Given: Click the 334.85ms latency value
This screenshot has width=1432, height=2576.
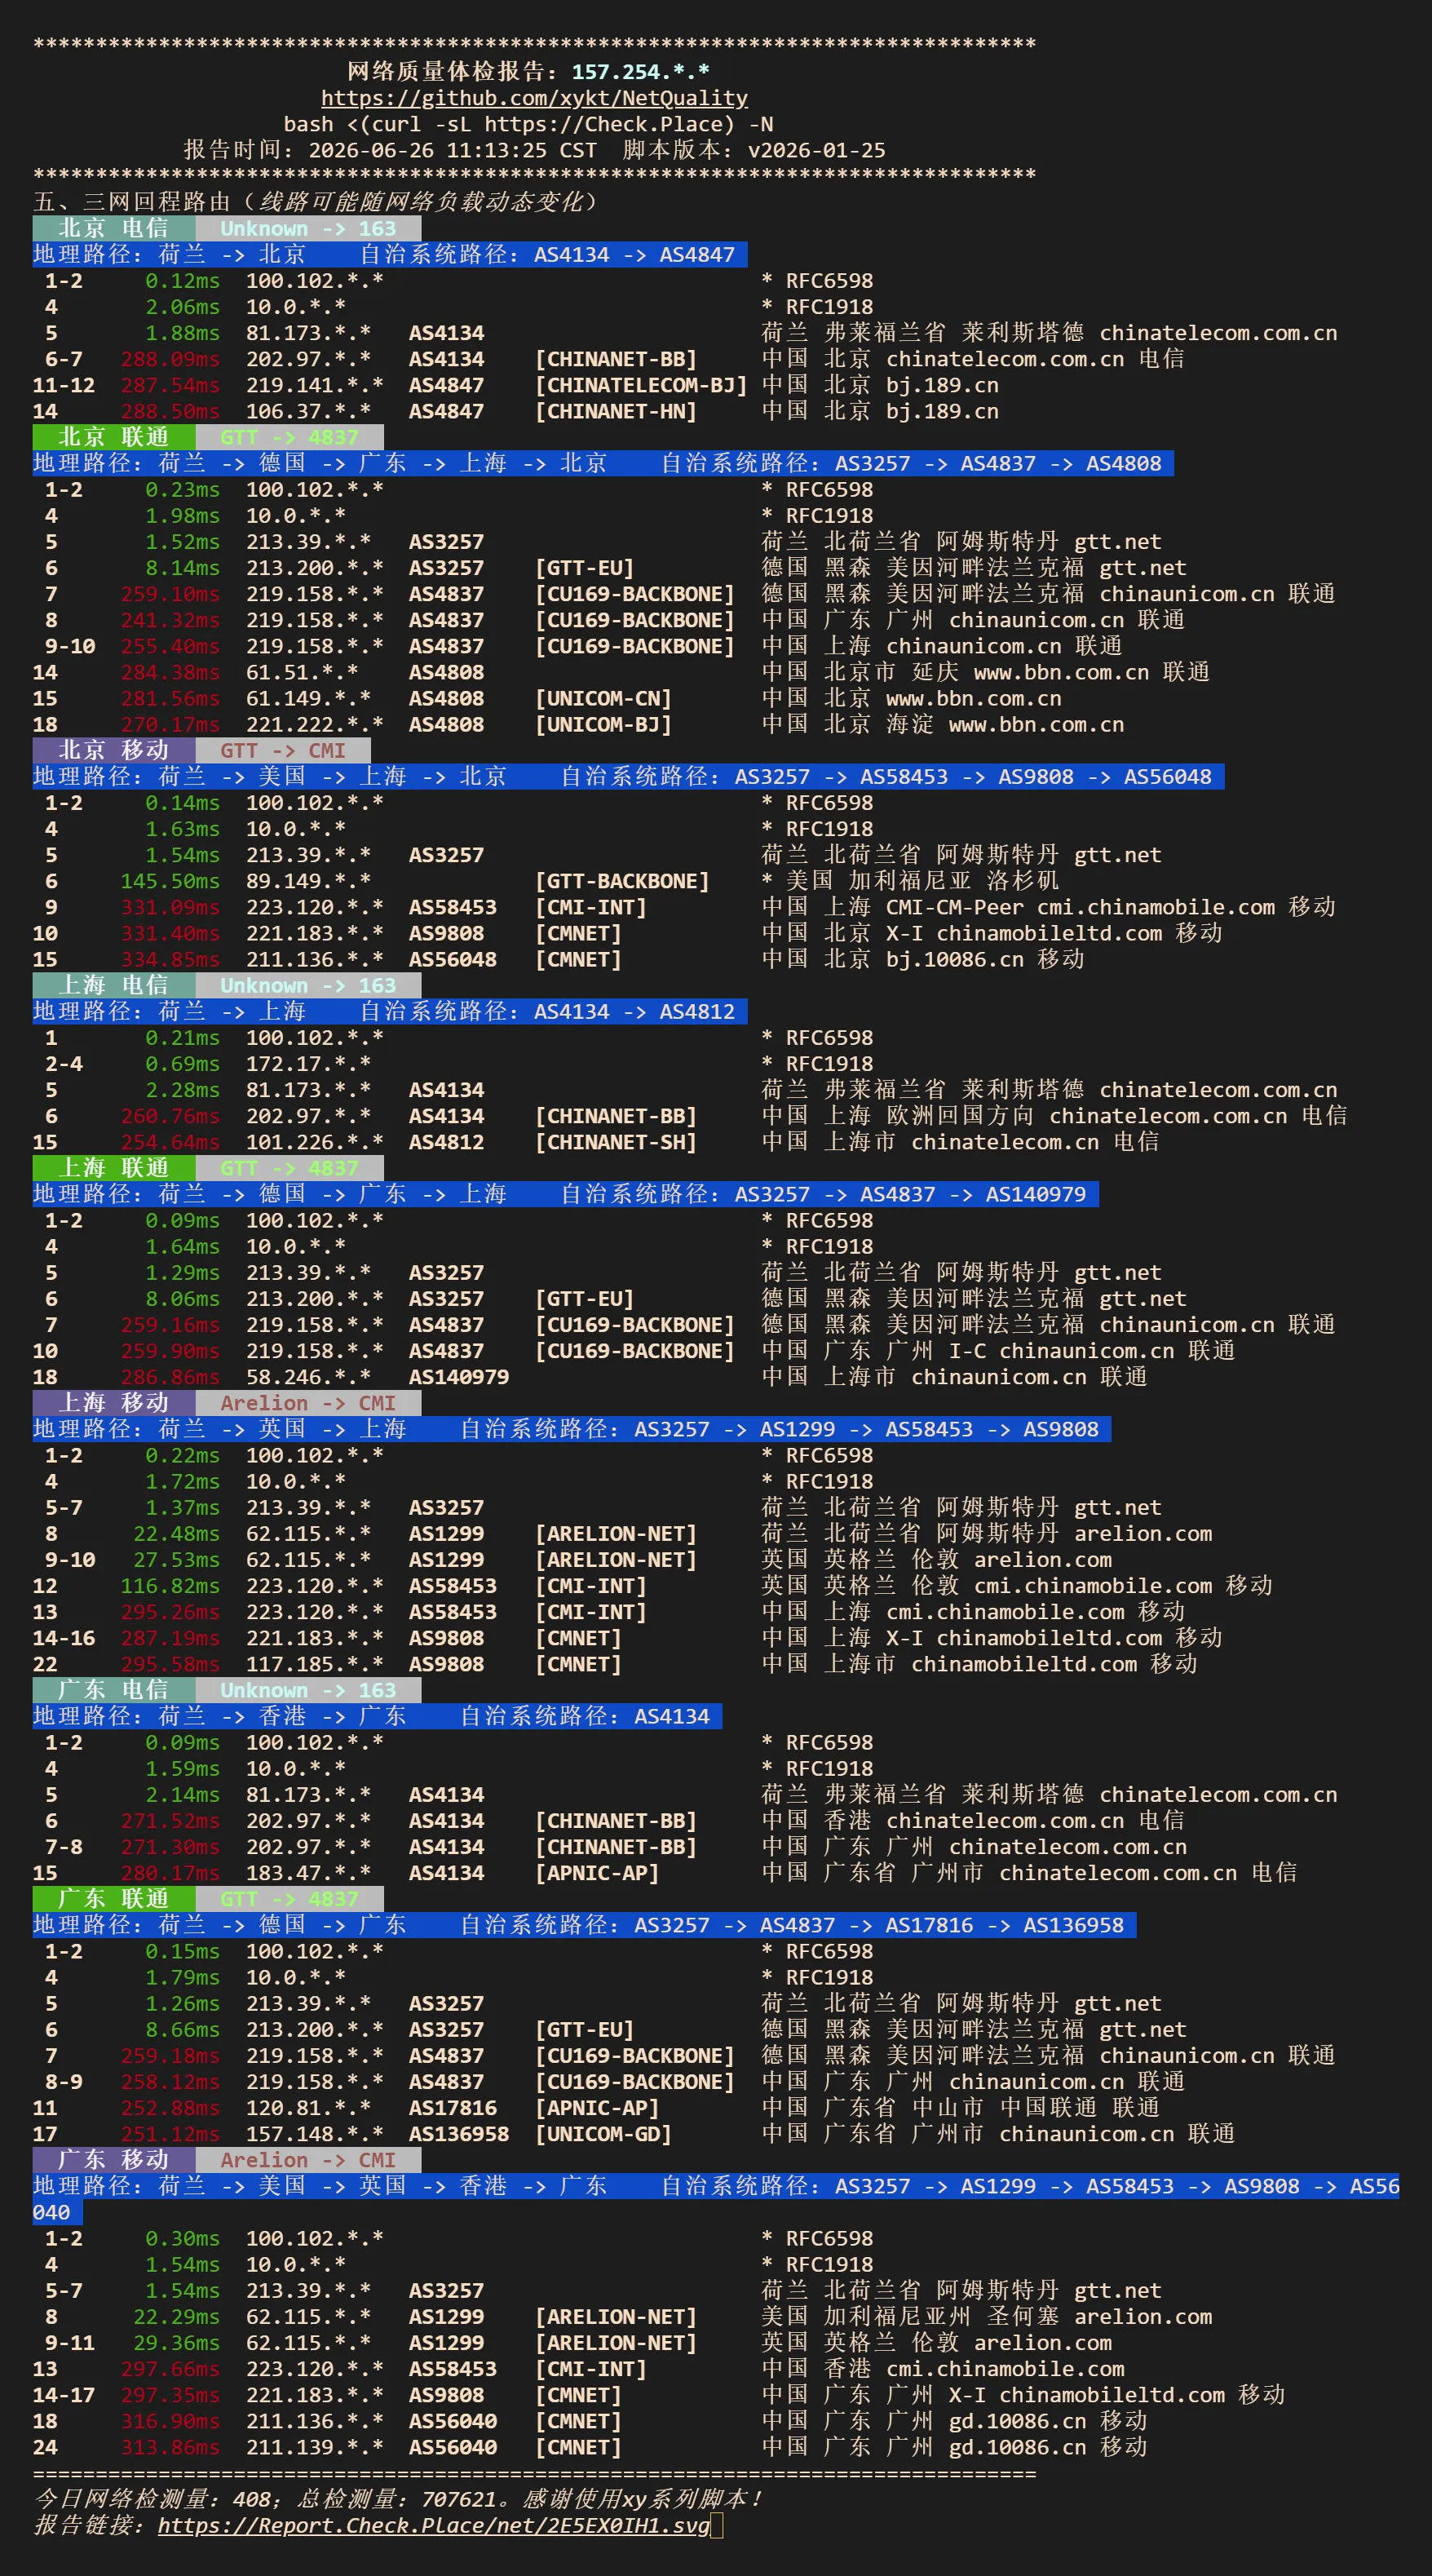Looking at the screenshot, I should (170, 959).
